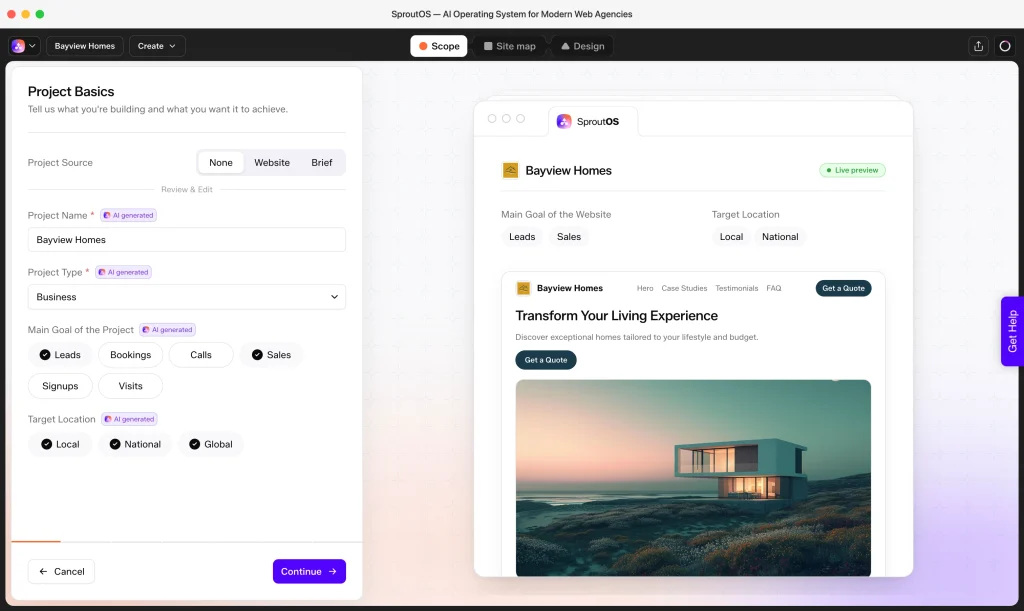Click the SproutOS icon in preview tab
1024x611 pixels.
tap(564, 121)
